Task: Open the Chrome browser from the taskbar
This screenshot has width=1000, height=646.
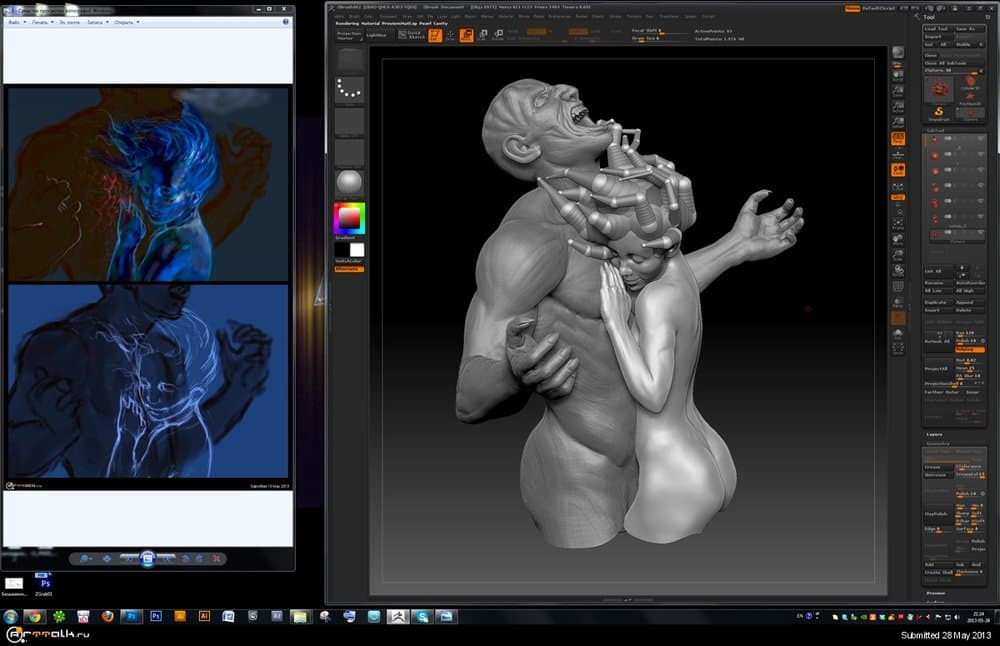Action: point(34,617)
